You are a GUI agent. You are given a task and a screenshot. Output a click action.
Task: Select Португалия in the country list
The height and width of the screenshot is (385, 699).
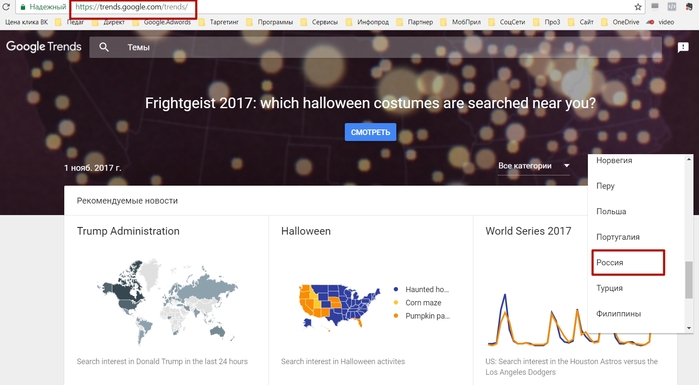tap(618, 237)
